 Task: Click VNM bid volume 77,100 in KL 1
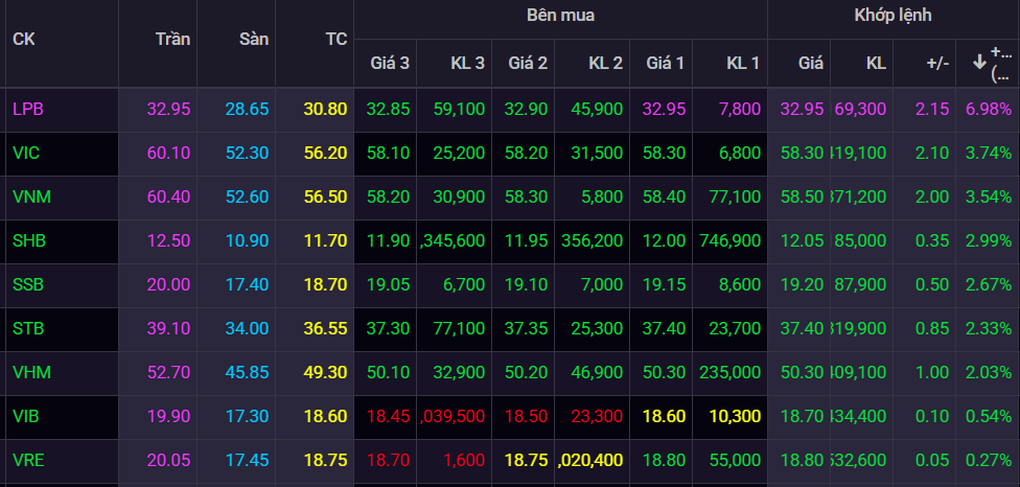click(735, 197)
